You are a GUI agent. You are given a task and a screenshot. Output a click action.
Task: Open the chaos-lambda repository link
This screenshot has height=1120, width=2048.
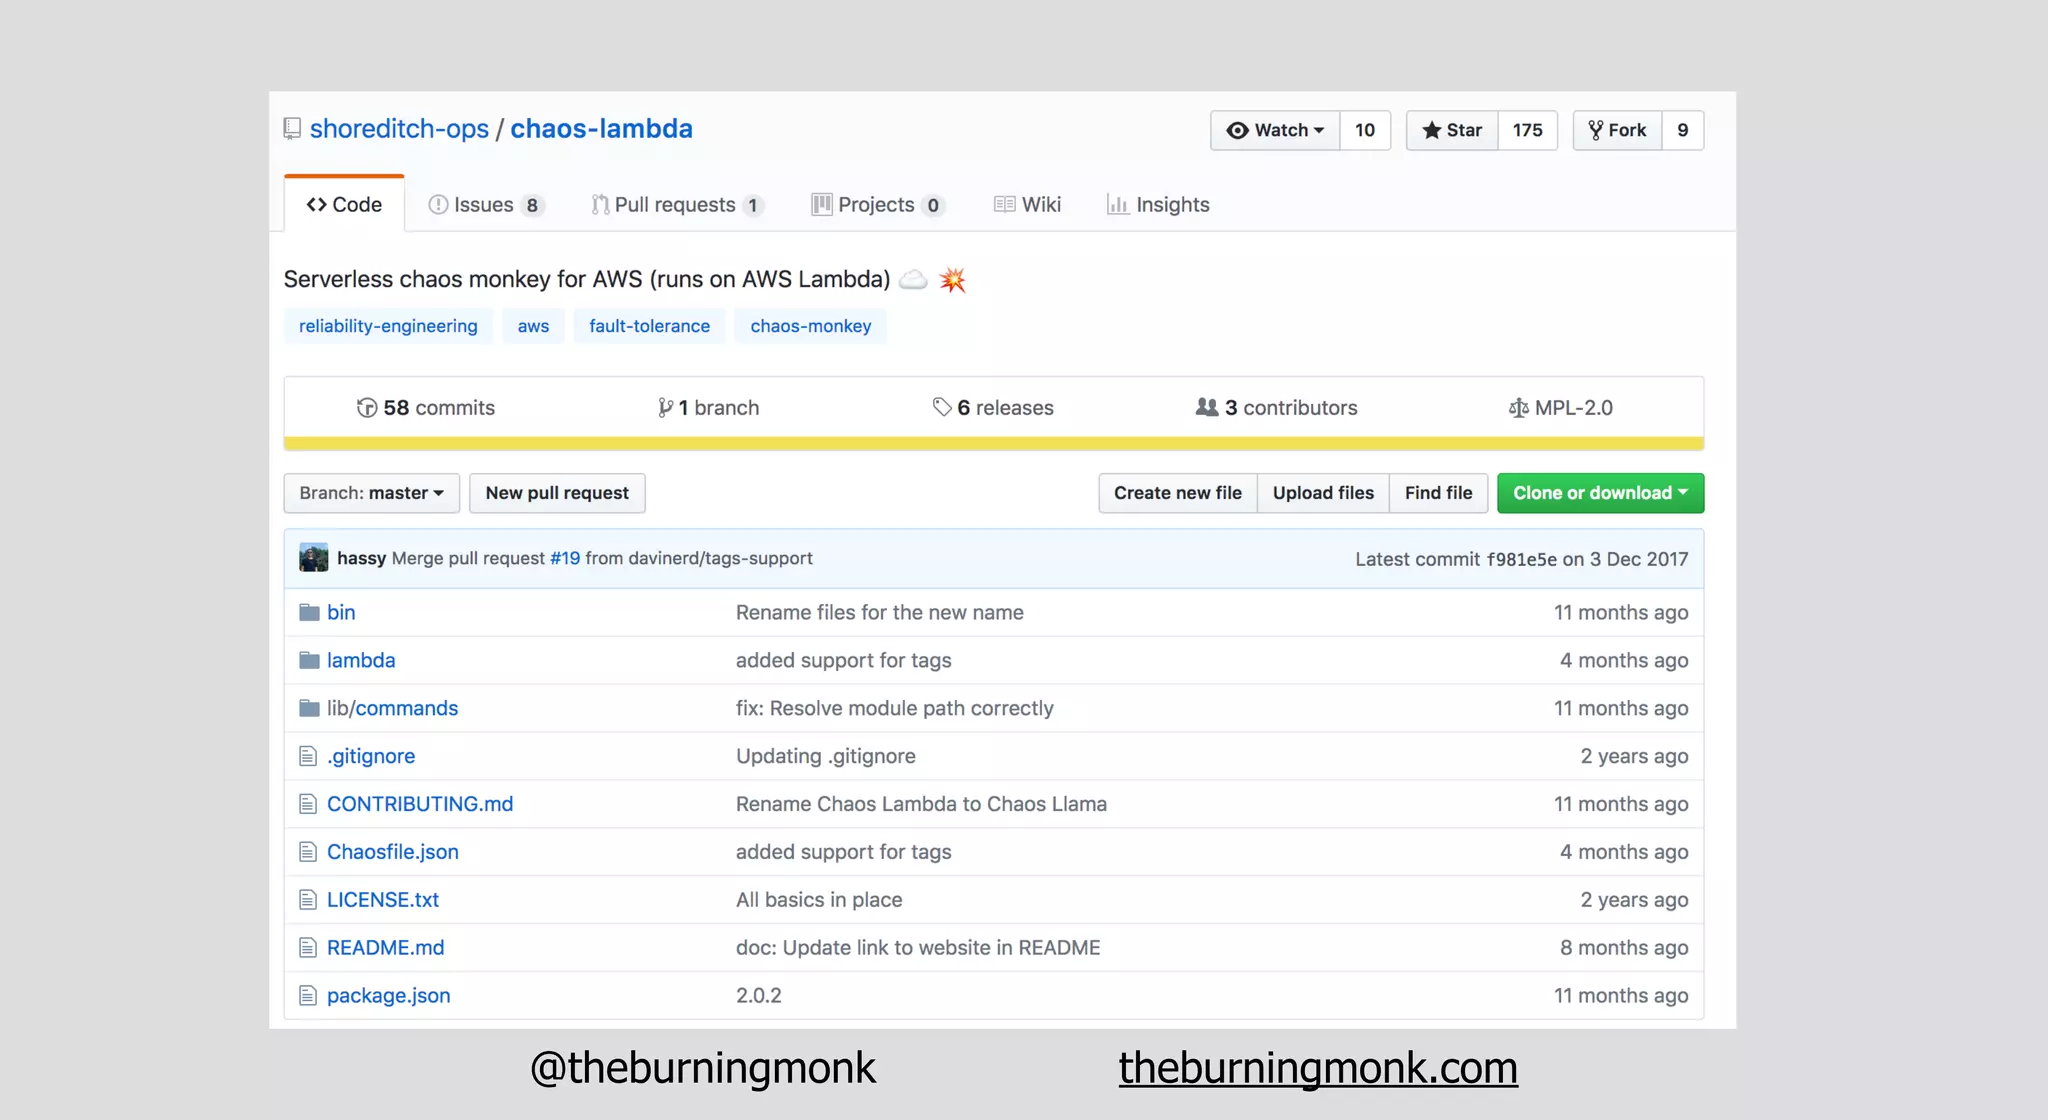click(601, 129)
